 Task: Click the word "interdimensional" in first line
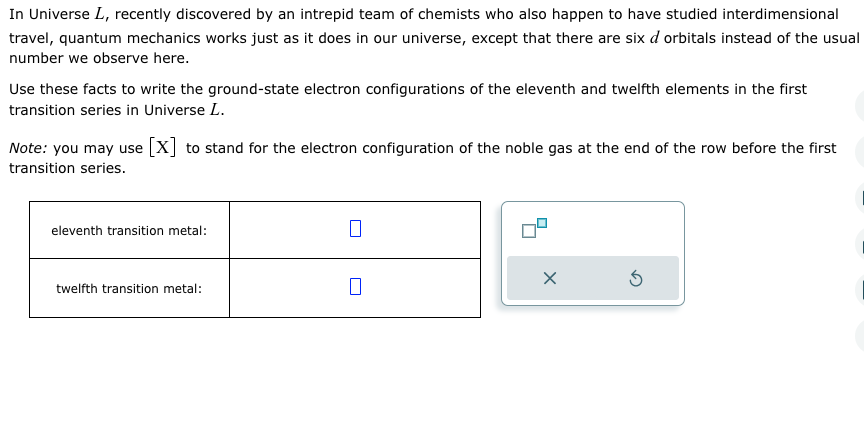780,14
